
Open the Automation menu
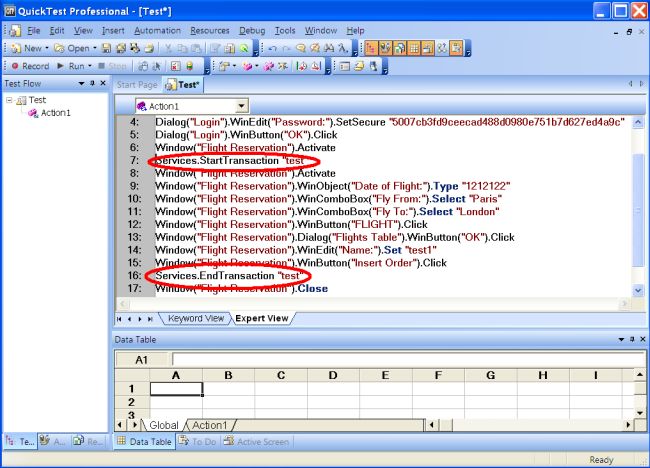point(157,31)
